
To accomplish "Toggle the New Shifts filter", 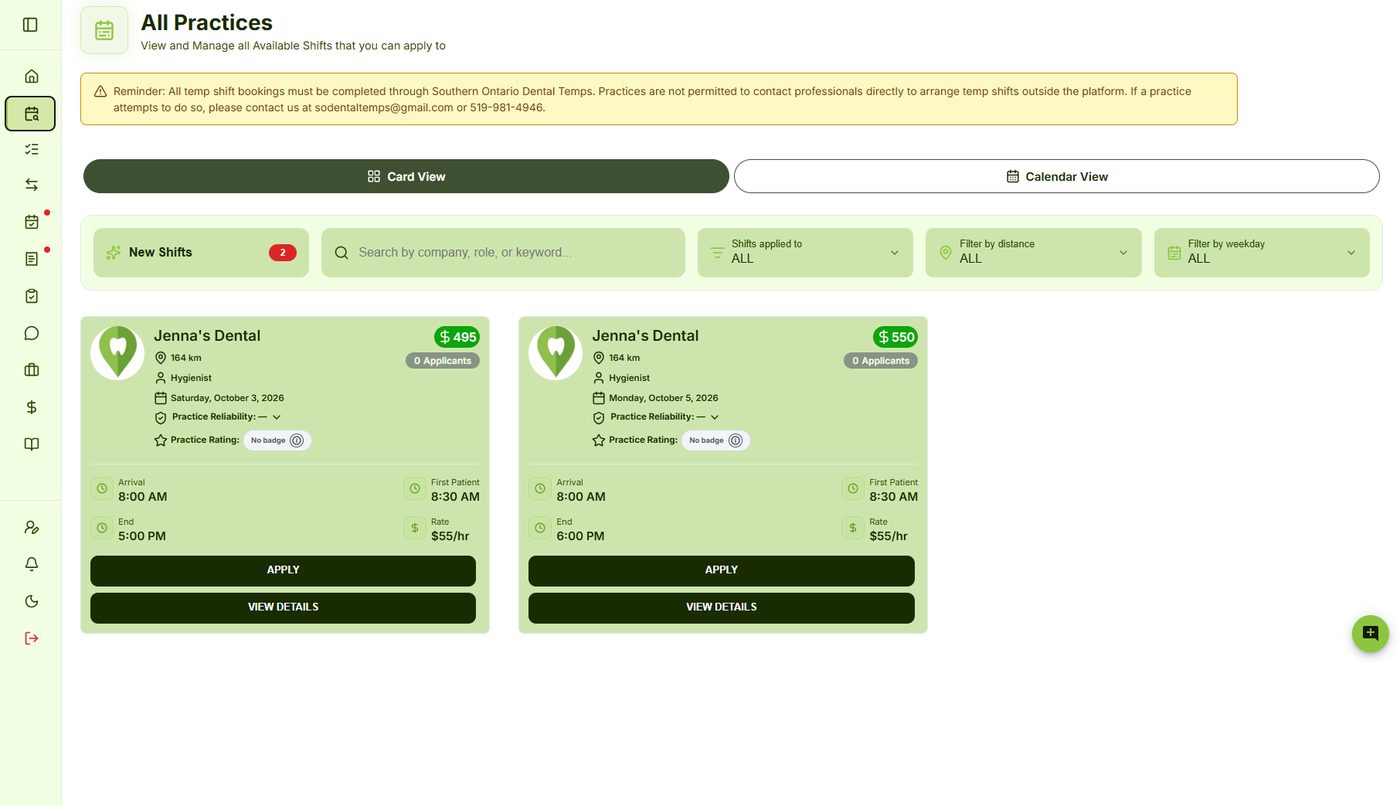I will [x=201, y=253].
